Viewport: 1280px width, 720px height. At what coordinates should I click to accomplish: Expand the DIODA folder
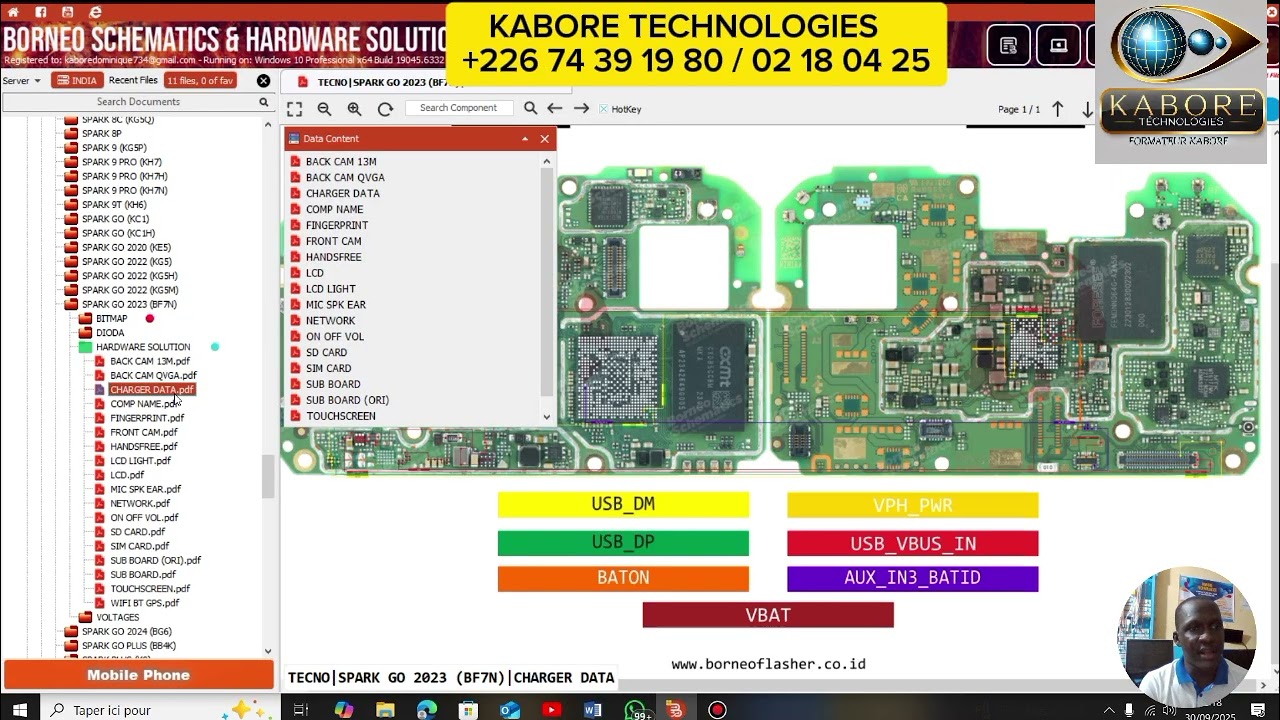tap(110, 333)
